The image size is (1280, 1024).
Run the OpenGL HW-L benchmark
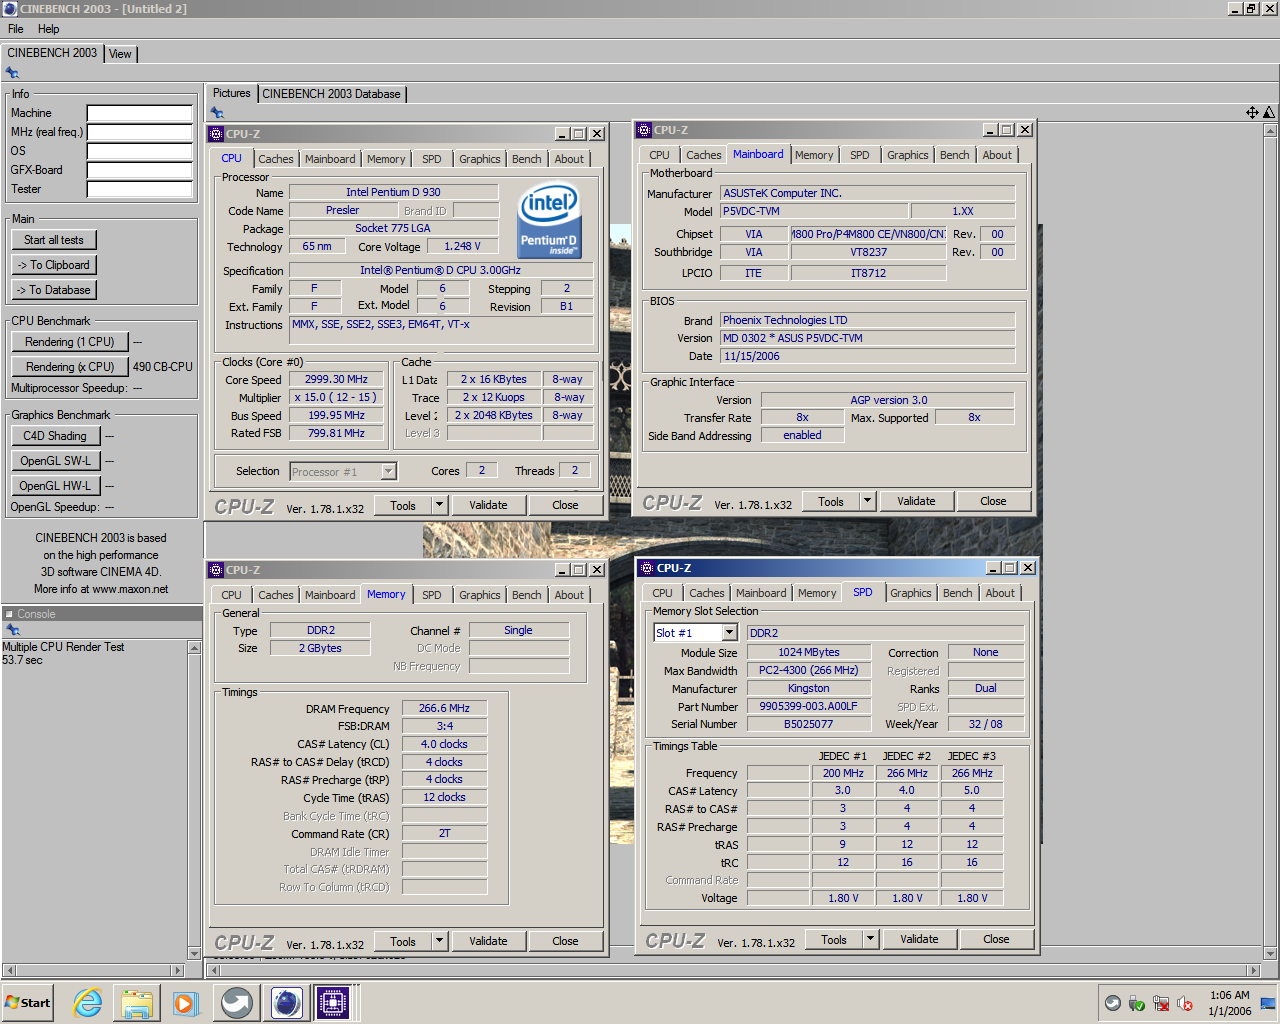coord(55,486)
